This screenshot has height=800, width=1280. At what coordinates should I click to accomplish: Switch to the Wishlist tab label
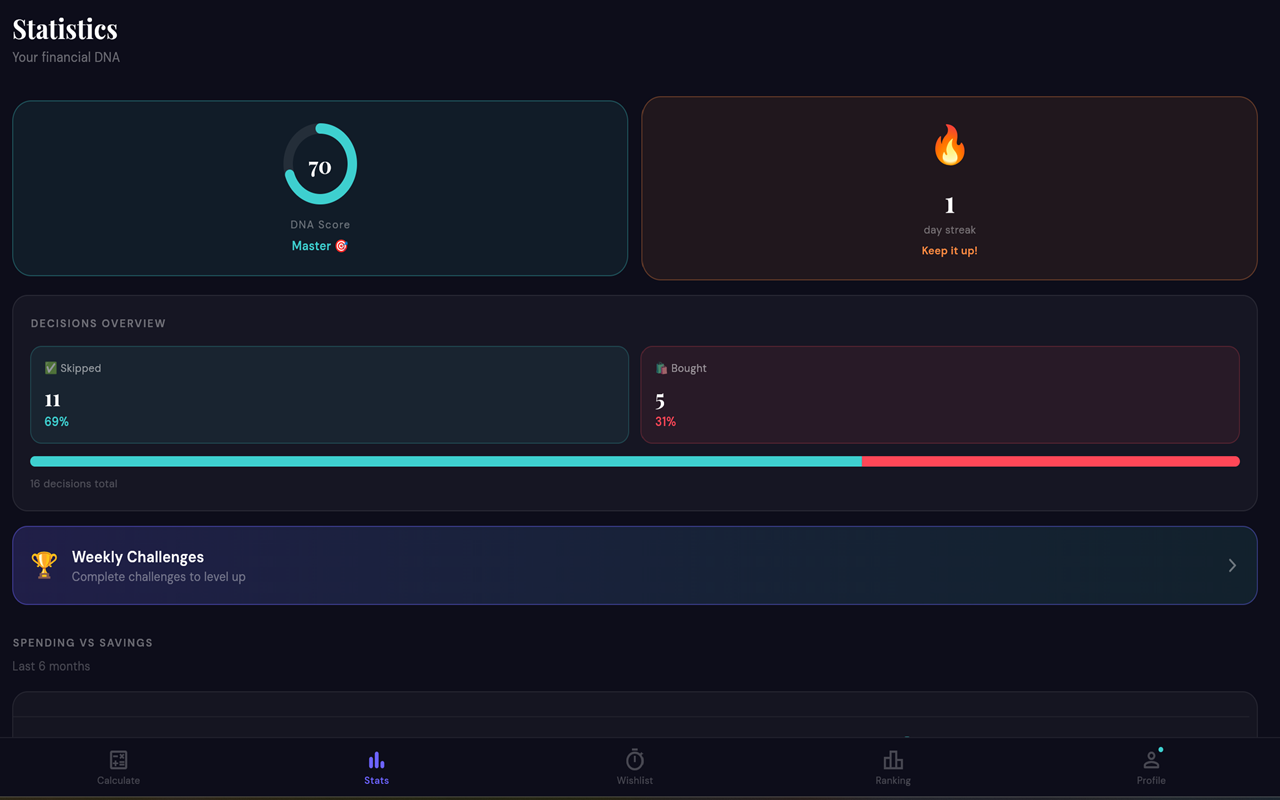635,780
